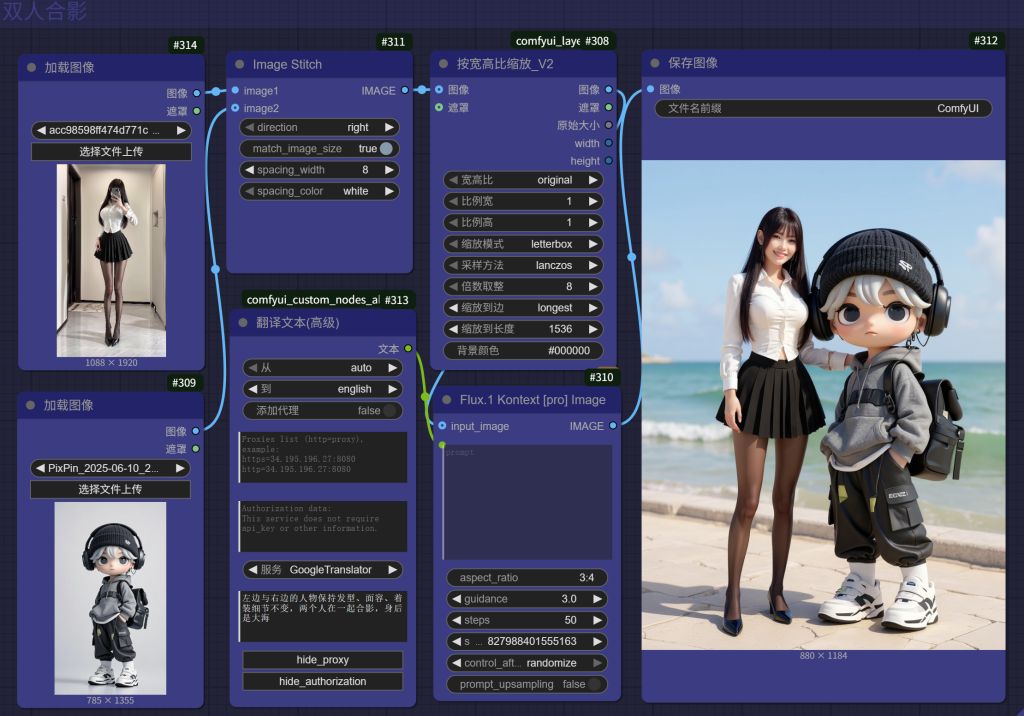1024x716 pixels.
Task: Collapse the Flux.1 Kontext [pro] Image node
Action: [x=447, y=399]
